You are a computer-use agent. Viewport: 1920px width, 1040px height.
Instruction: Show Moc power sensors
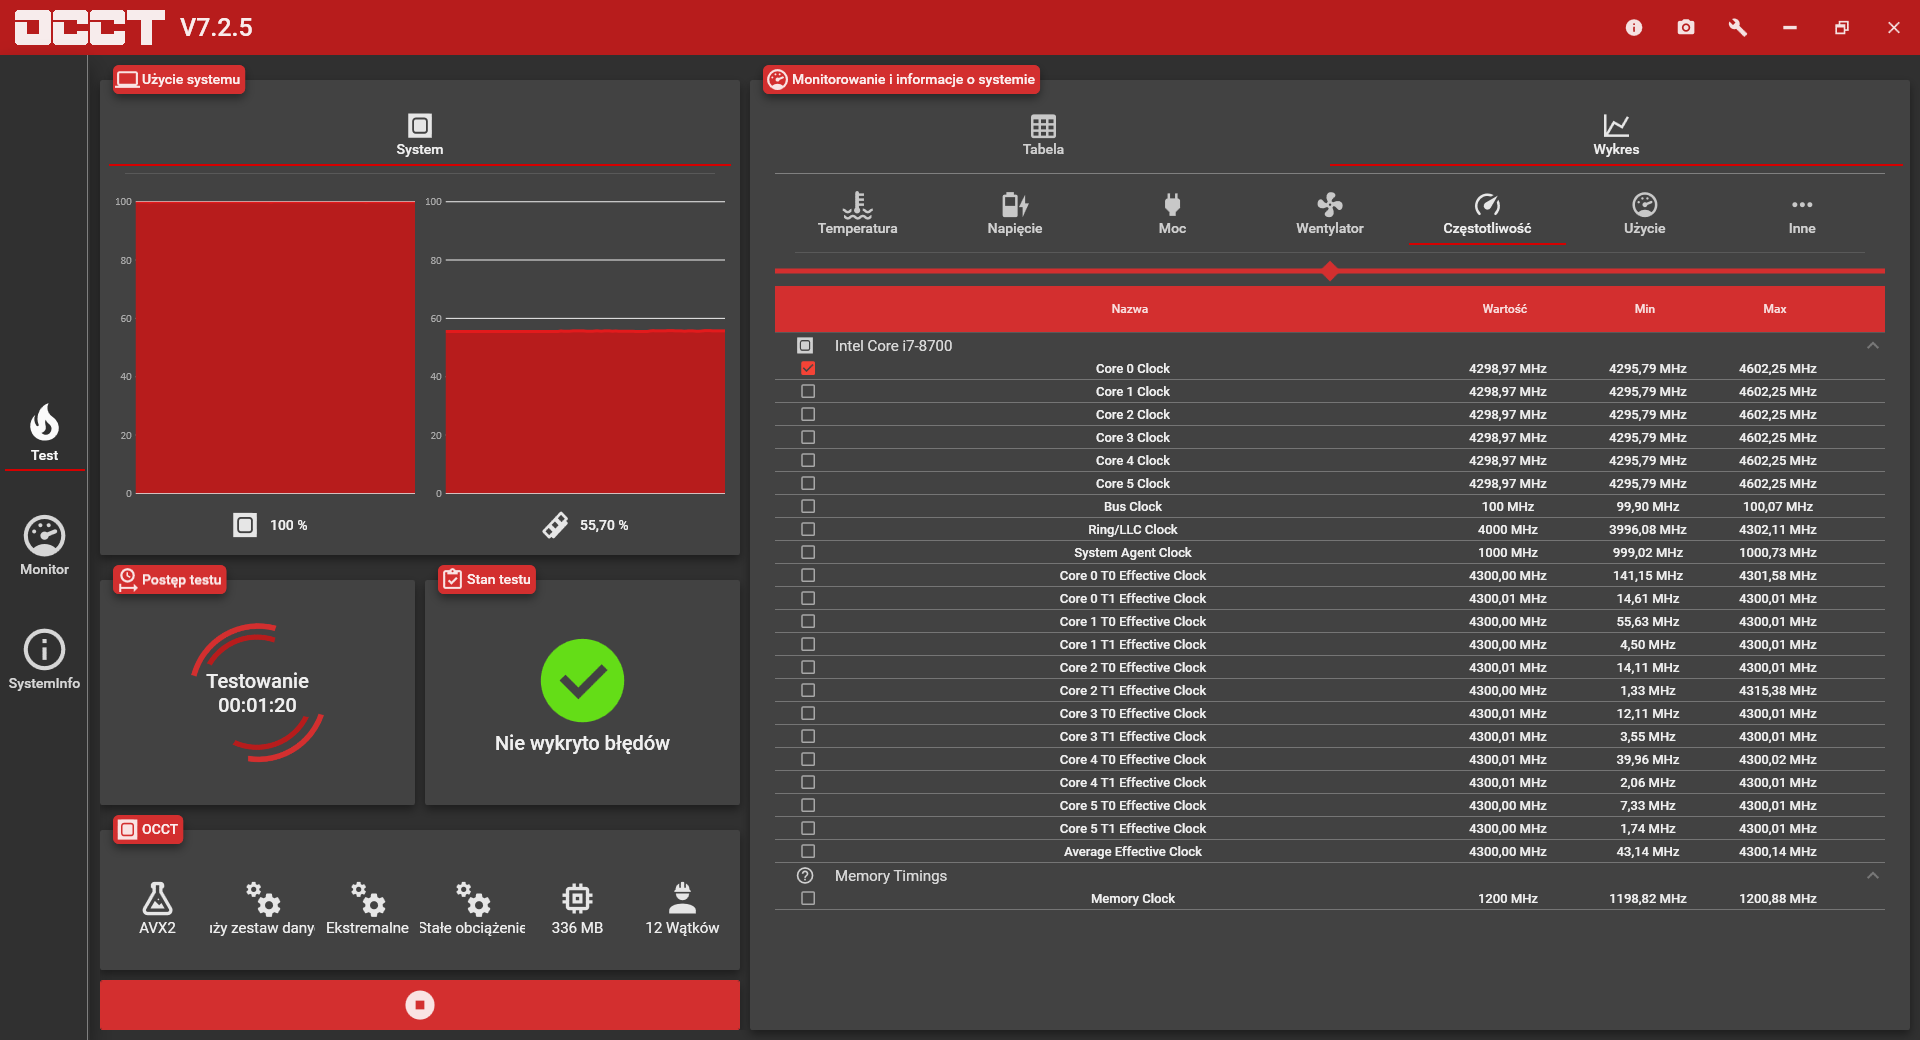coord(1172,213)
